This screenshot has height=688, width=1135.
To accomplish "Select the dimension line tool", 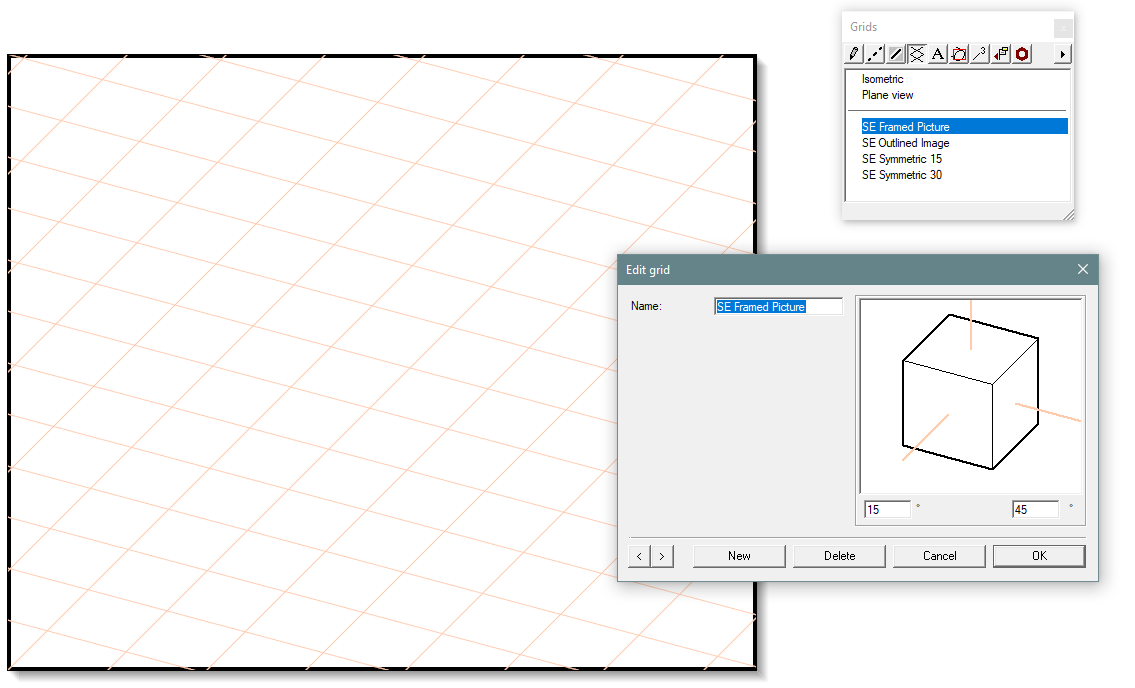I will pos(979,53).
